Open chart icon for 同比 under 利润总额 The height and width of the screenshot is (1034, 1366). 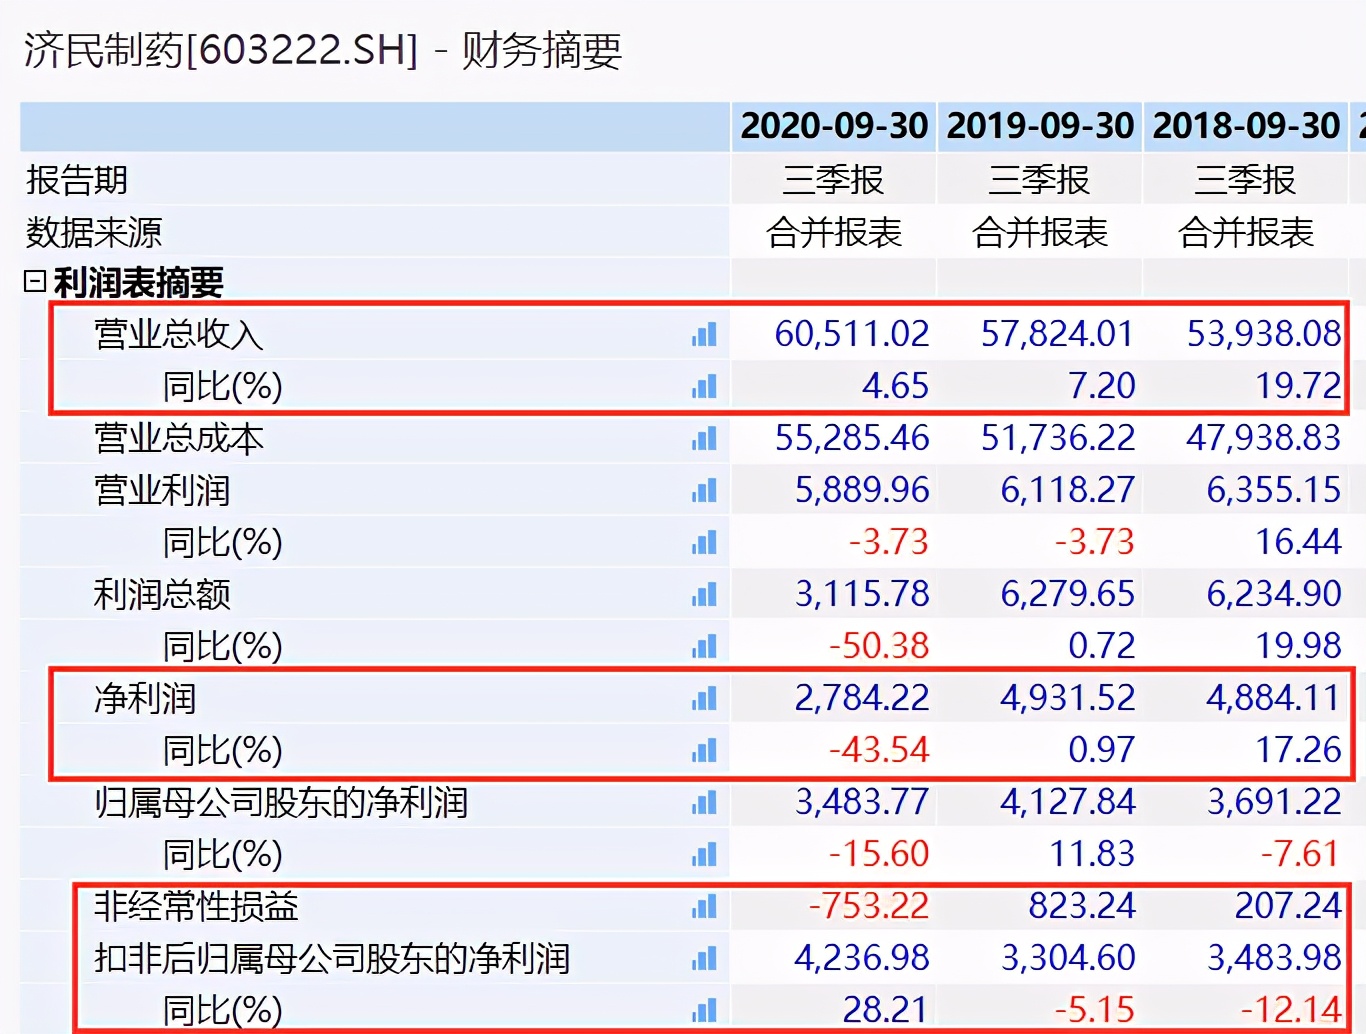[704, 646]
